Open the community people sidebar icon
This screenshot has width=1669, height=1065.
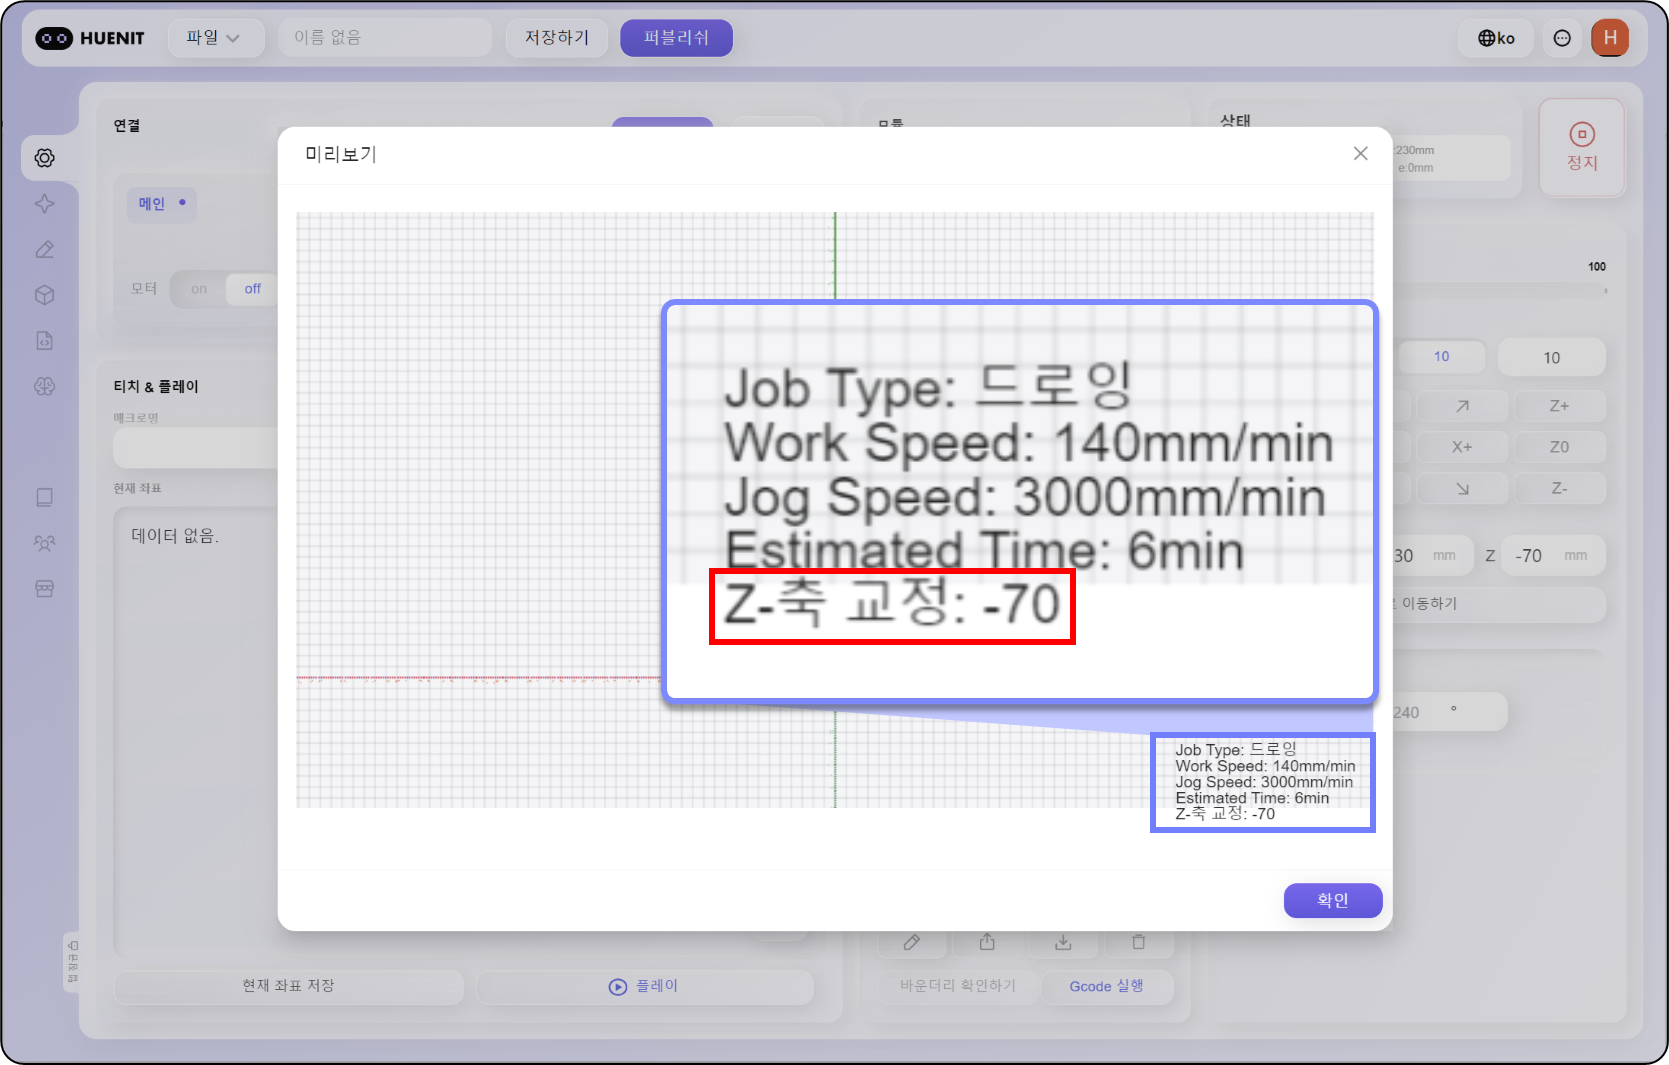click(45, 543)
